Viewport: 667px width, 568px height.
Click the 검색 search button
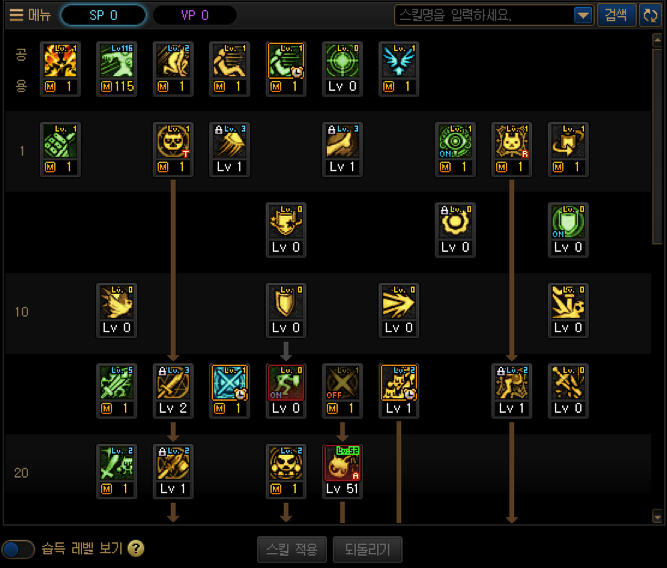(x=616, y=15)
